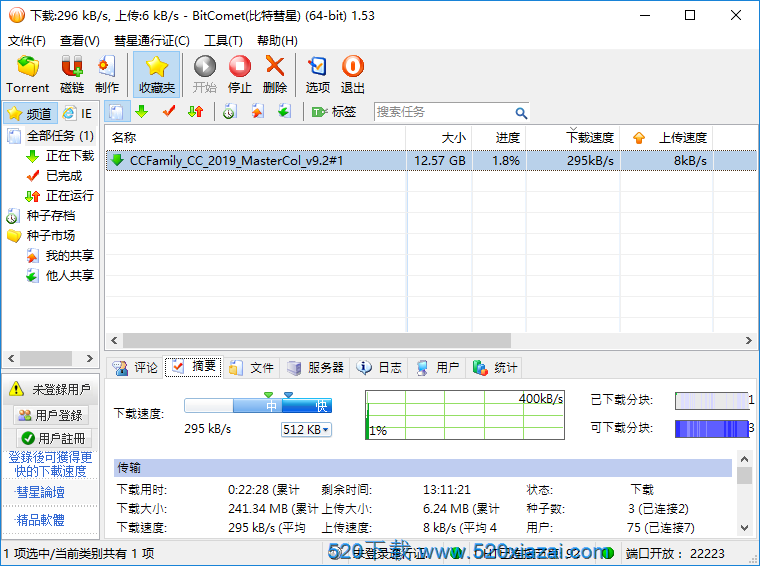The width and height of the screenshot is (760, 566).
Task: Click the 已下载分块 pieces bar
Action: point(712,400)
